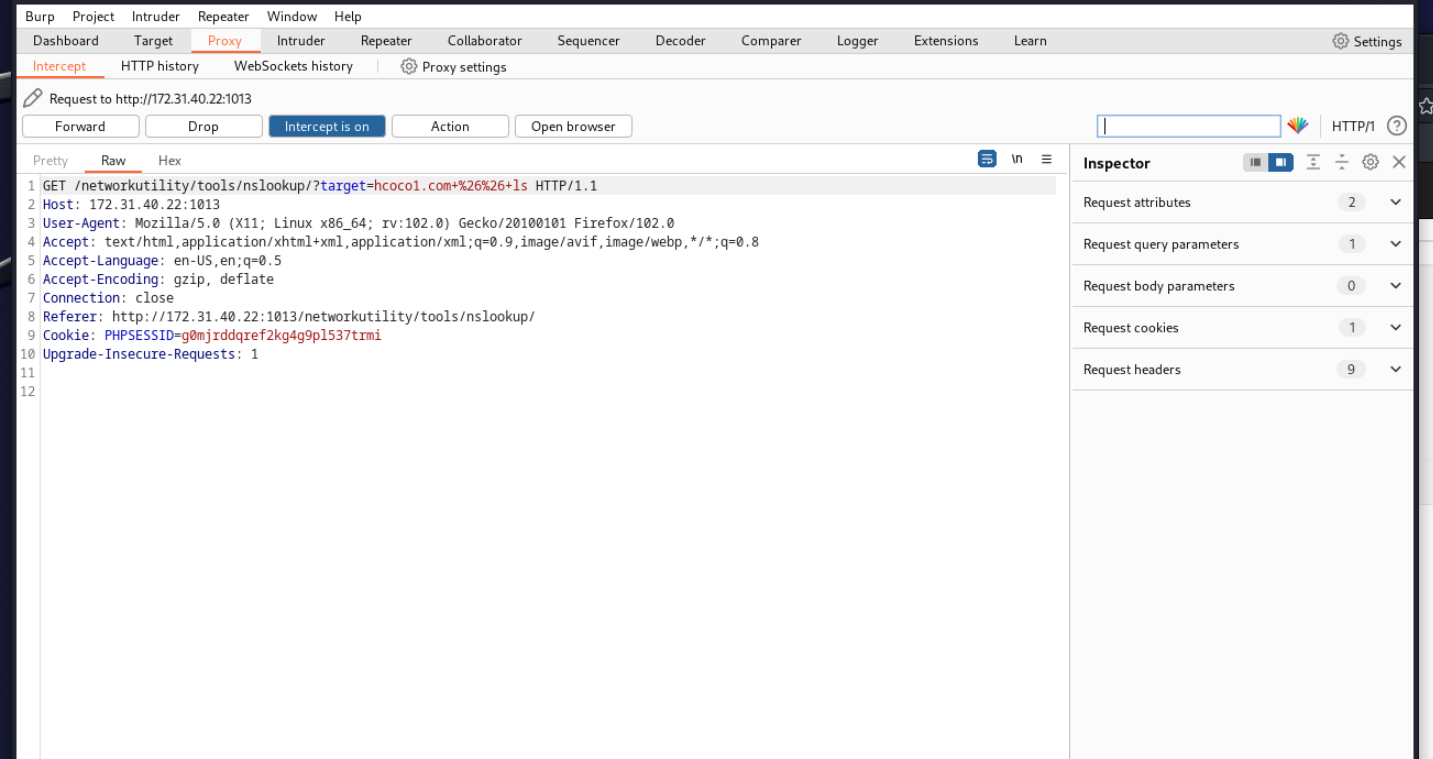Click the Upgrade-Insecure-Requests header line
The width and height of the screenshot is (1433, 759).
coord(150,354)
